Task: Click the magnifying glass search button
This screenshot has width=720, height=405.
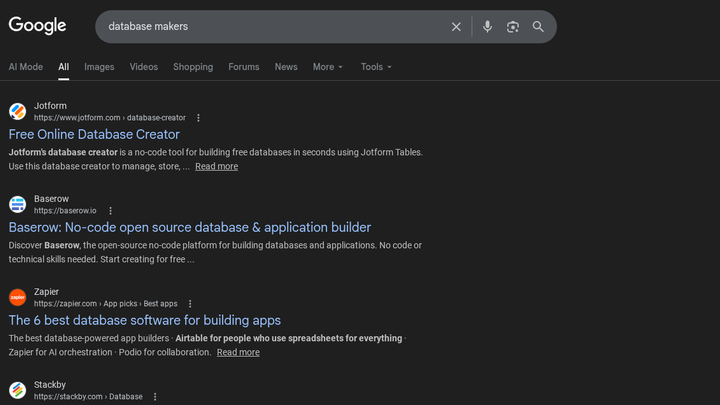Action: pyautogui.click(x=538, y=27)
